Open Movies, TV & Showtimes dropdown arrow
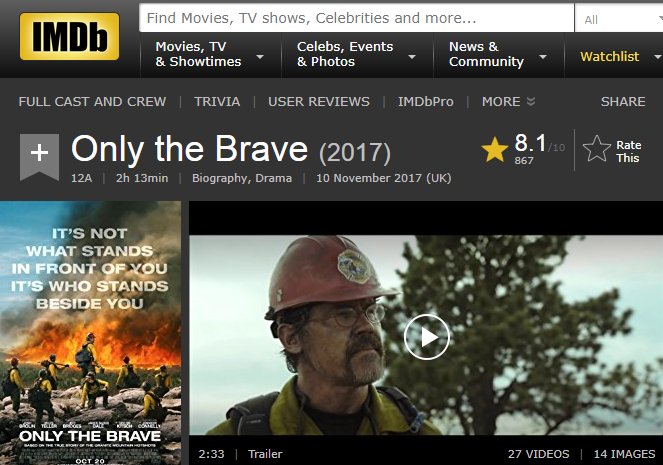The image size is (663, 465). [x=260, y=56]
